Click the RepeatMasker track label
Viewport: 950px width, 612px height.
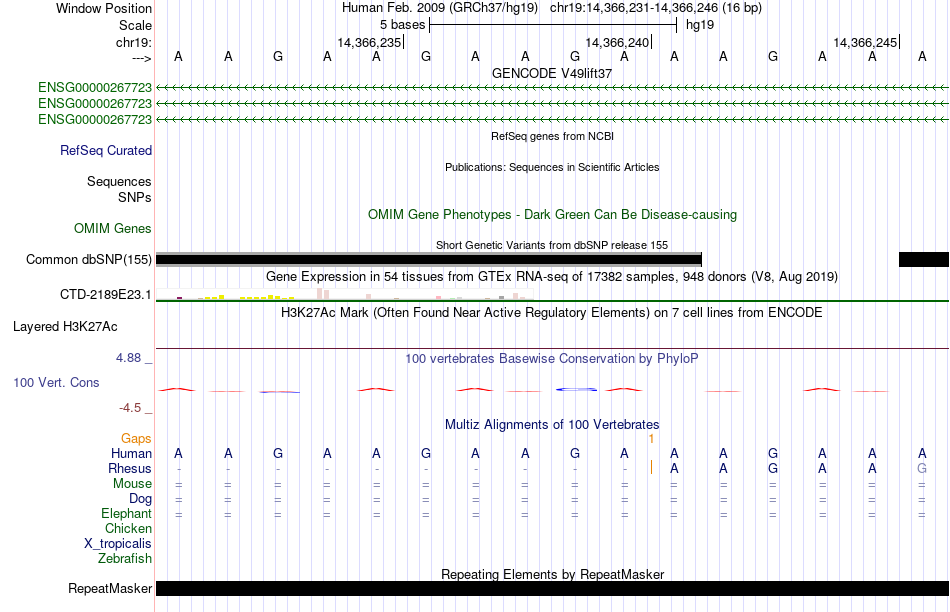click(x=110, y=588)
